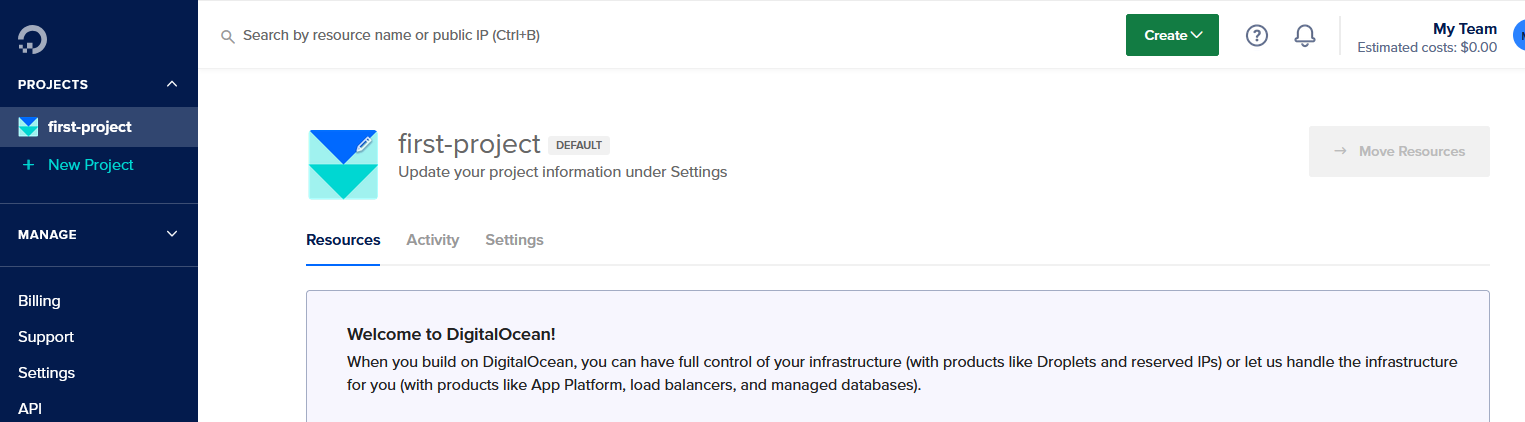This screenshot has height=422, width=1525.
Task: Click the Move Resources button
Action: [1399, 152]
